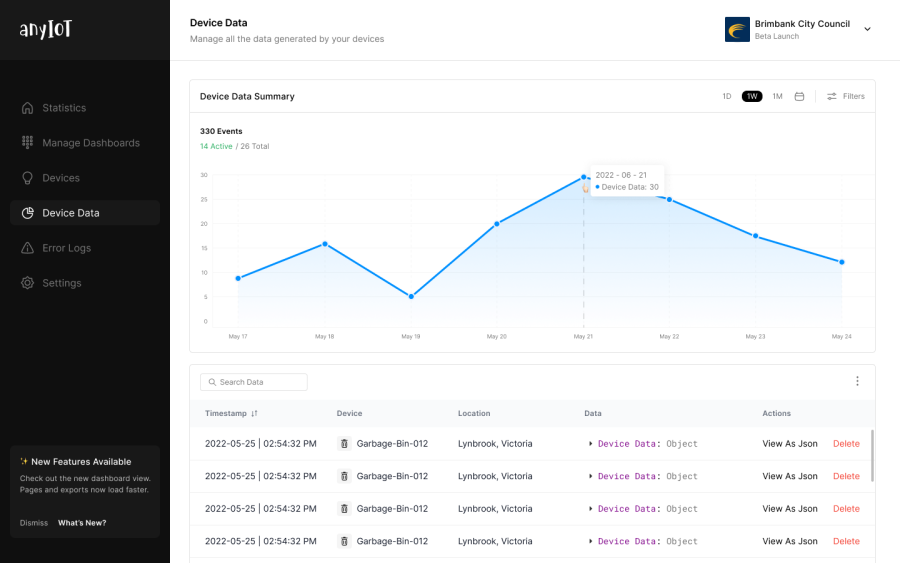The height and width of the screenshot is (563, 900).
Task: Click the chart point for May 17
Action: click(238, 278)
